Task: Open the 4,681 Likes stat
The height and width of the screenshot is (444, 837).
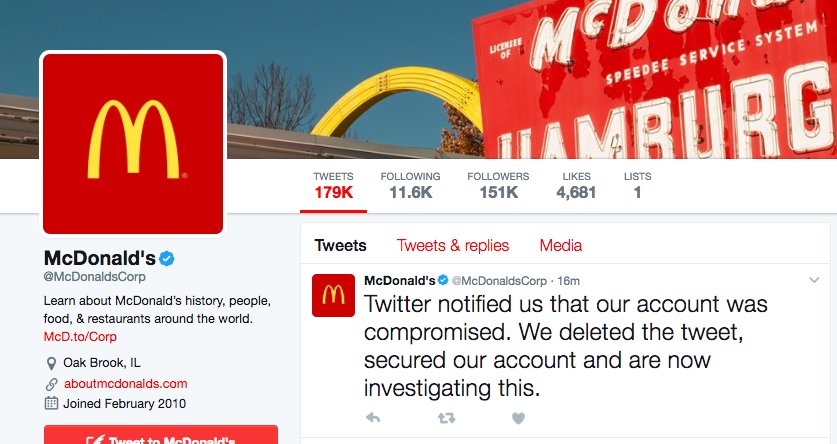Action: [576, 186]
